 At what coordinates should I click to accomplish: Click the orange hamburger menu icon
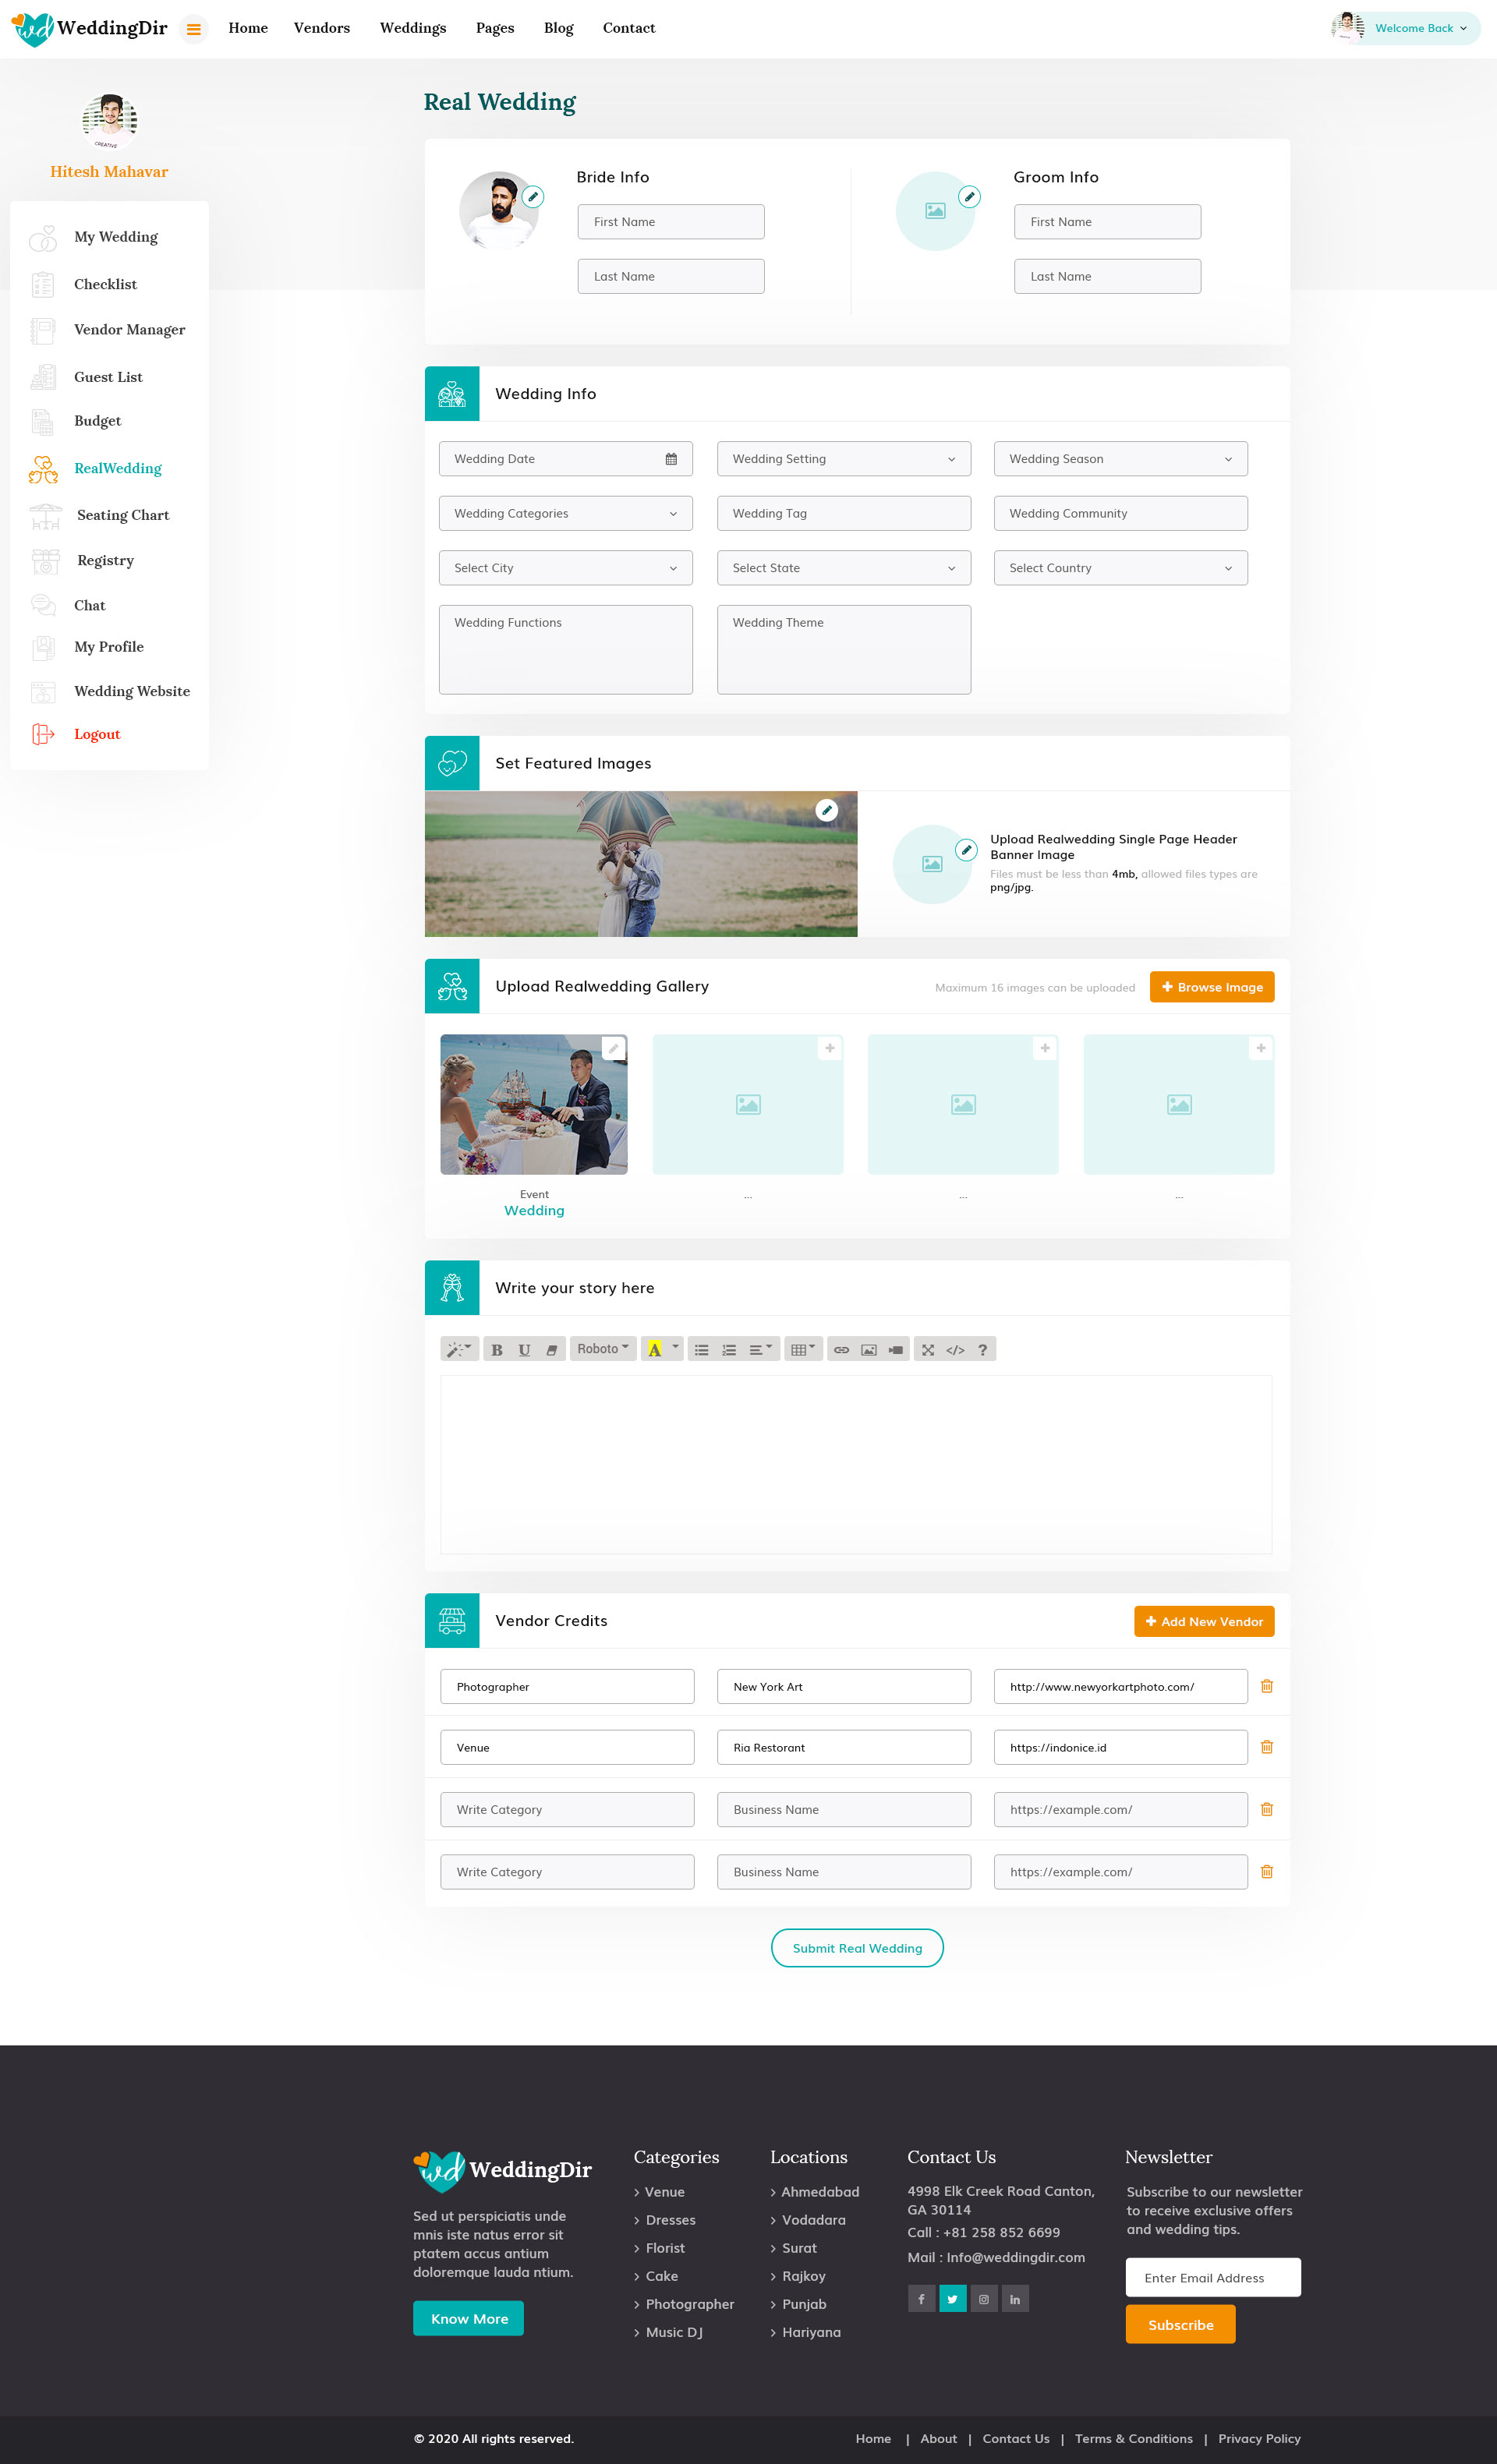pos(194,29)
